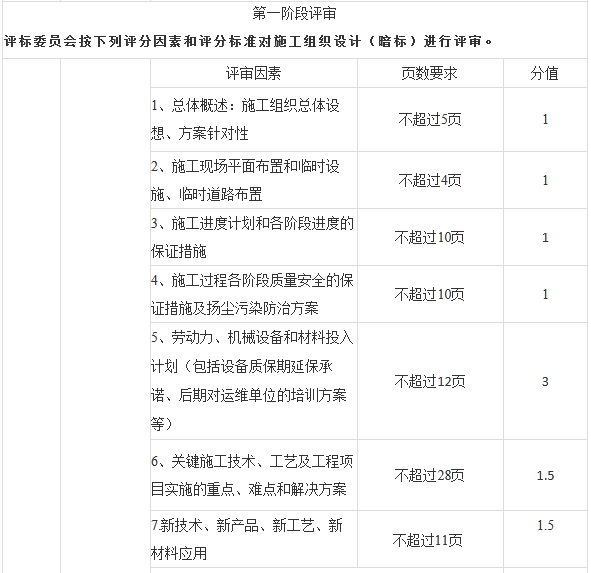Select the cell '4、施工过程各阶段质量安全的保证措施'
The height and width of the screenshot is (573, 591).
pyautogui.click(x=253, y=294)
